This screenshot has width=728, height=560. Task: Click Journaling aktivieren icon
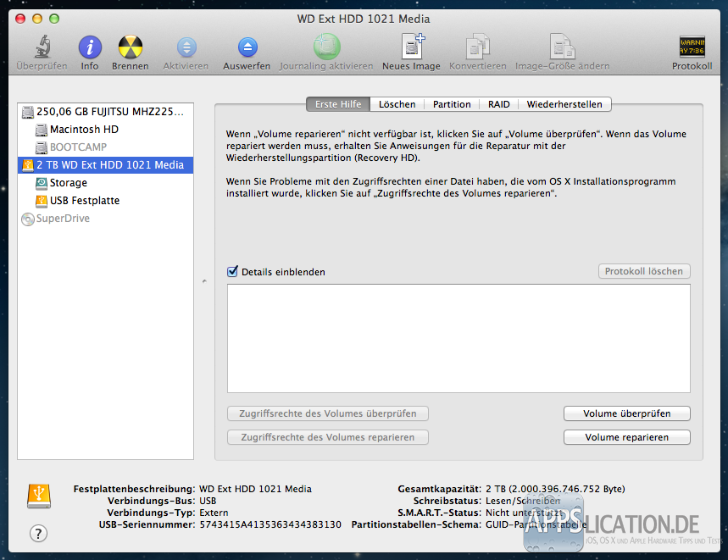(327, 46)
